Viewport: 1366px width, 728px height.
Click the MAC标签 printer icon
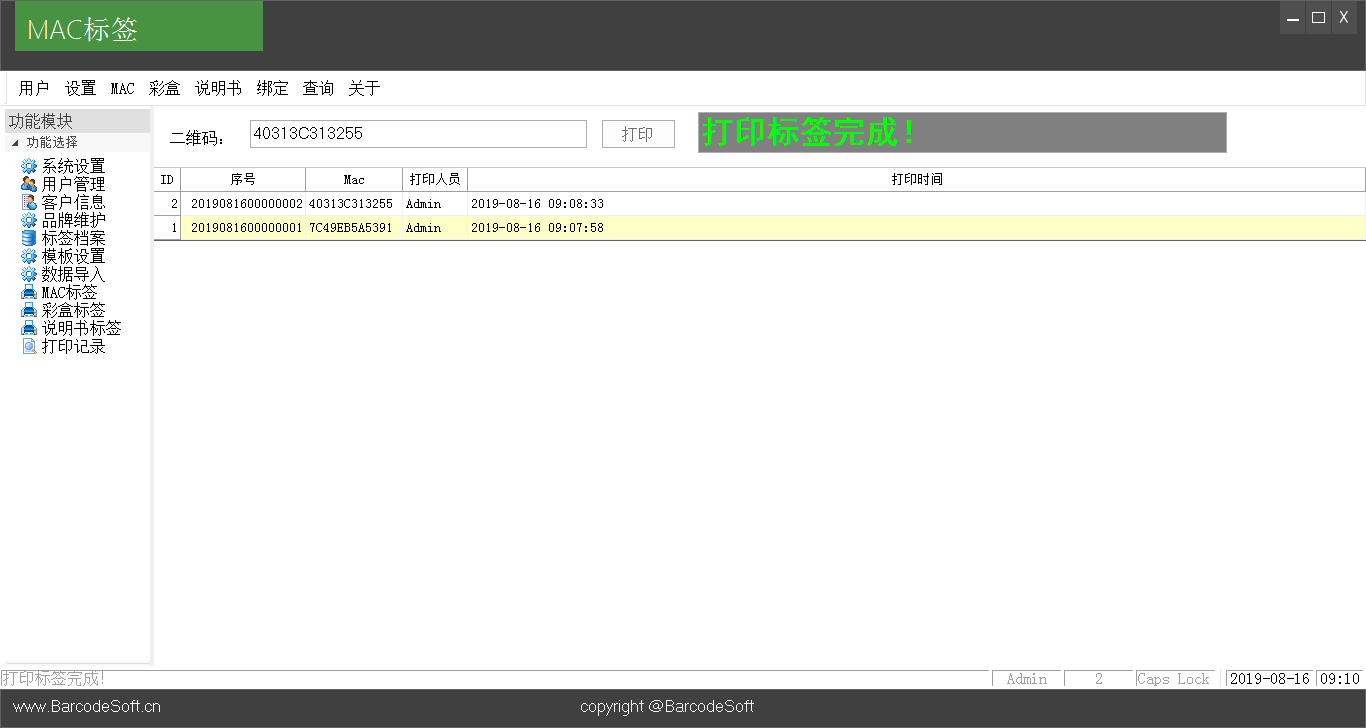(29, 292)
